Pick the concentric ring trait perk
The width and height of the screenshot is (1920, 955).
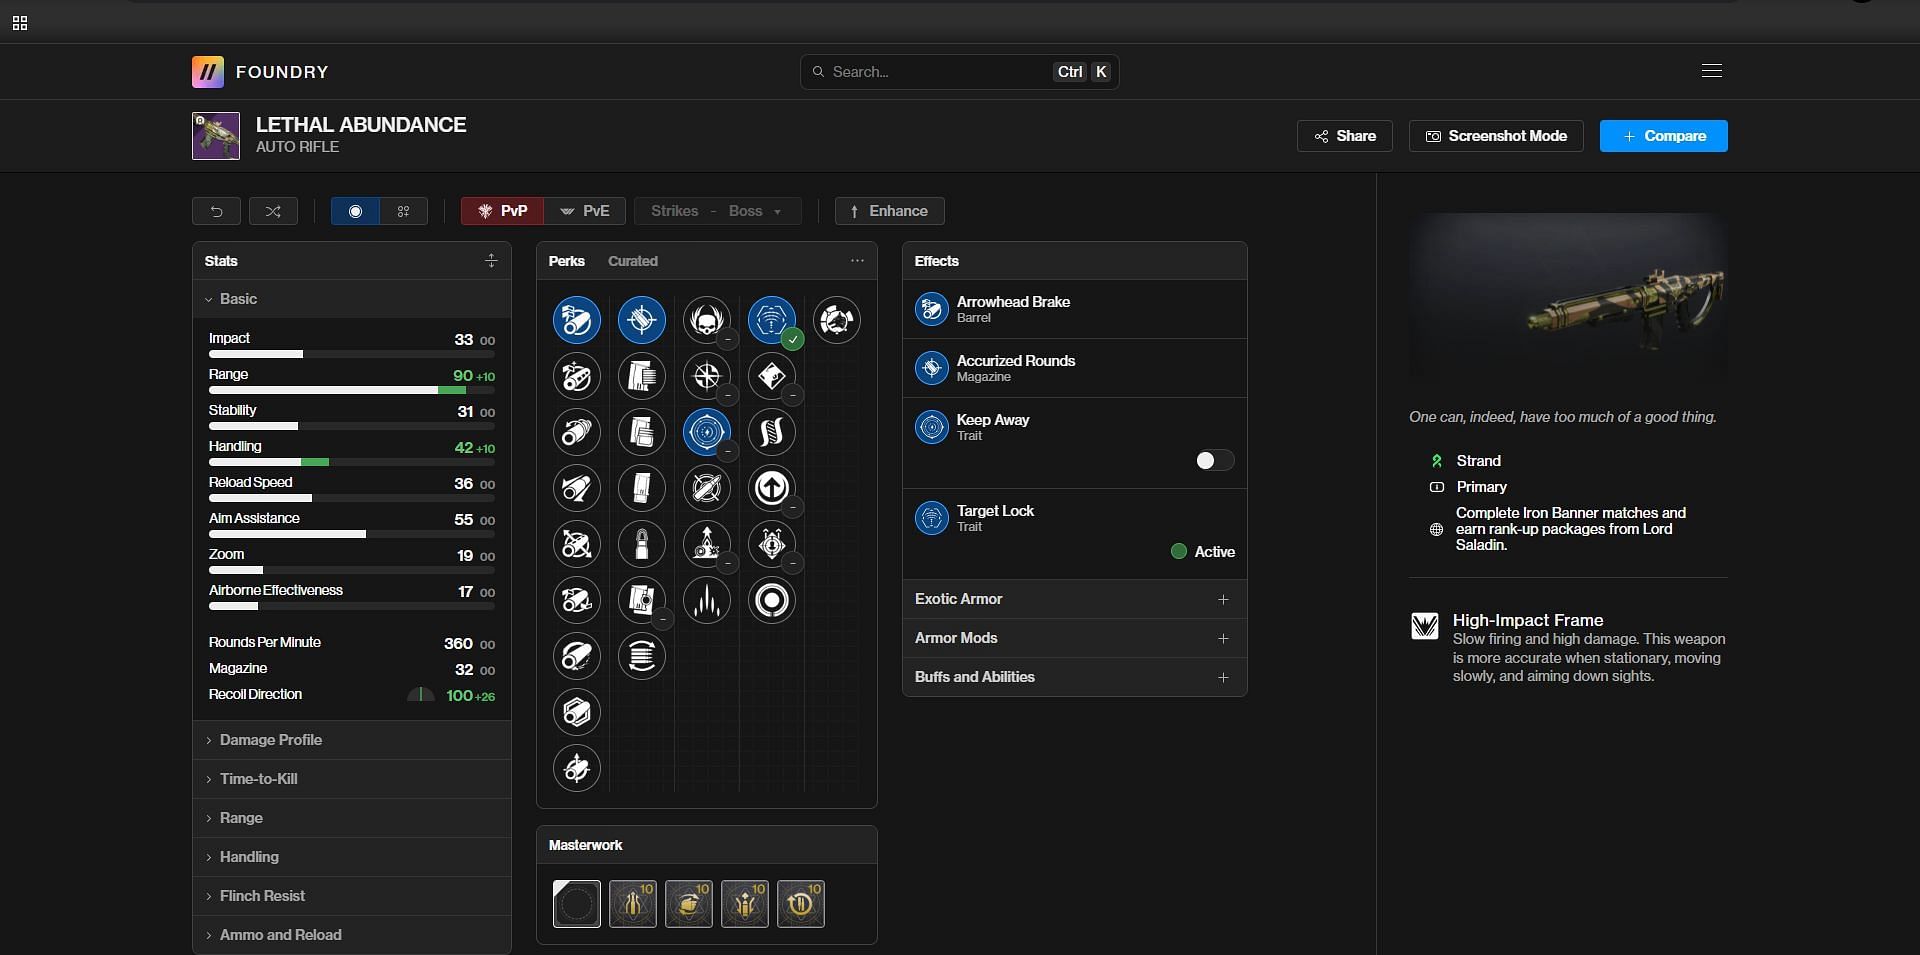pyautogui.click(x=772, y=600)
